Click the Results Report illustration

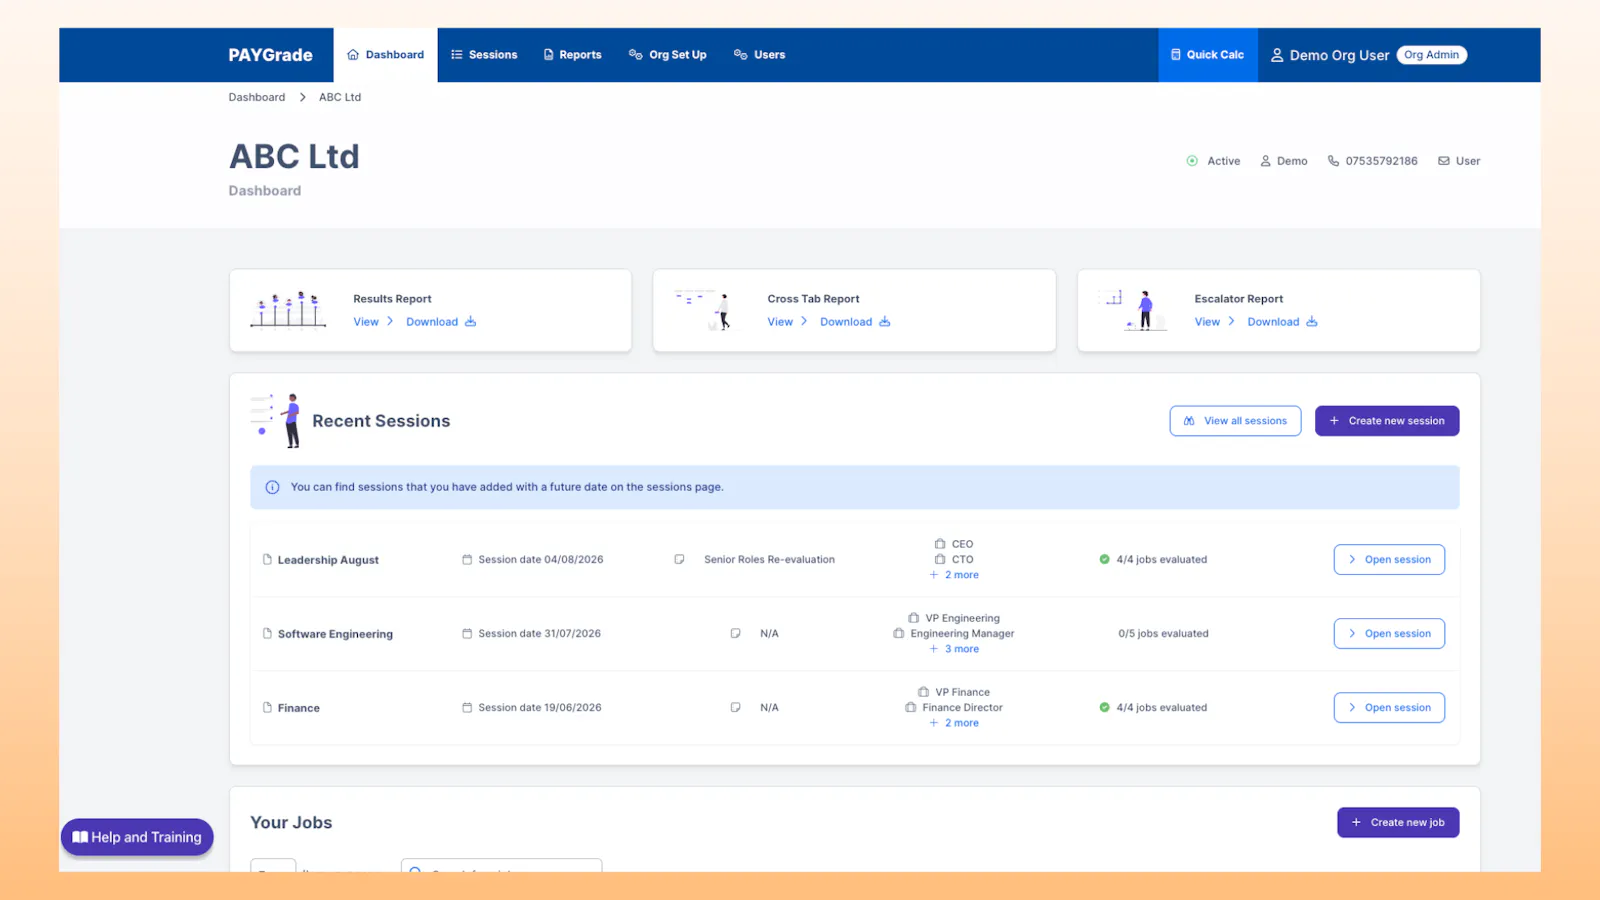[288, 310]
